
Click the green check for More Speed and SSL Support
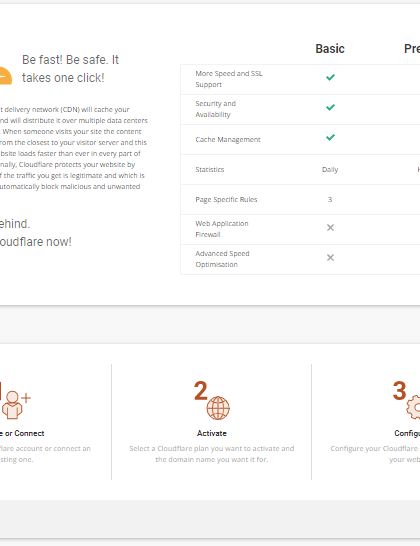point(330,77)
